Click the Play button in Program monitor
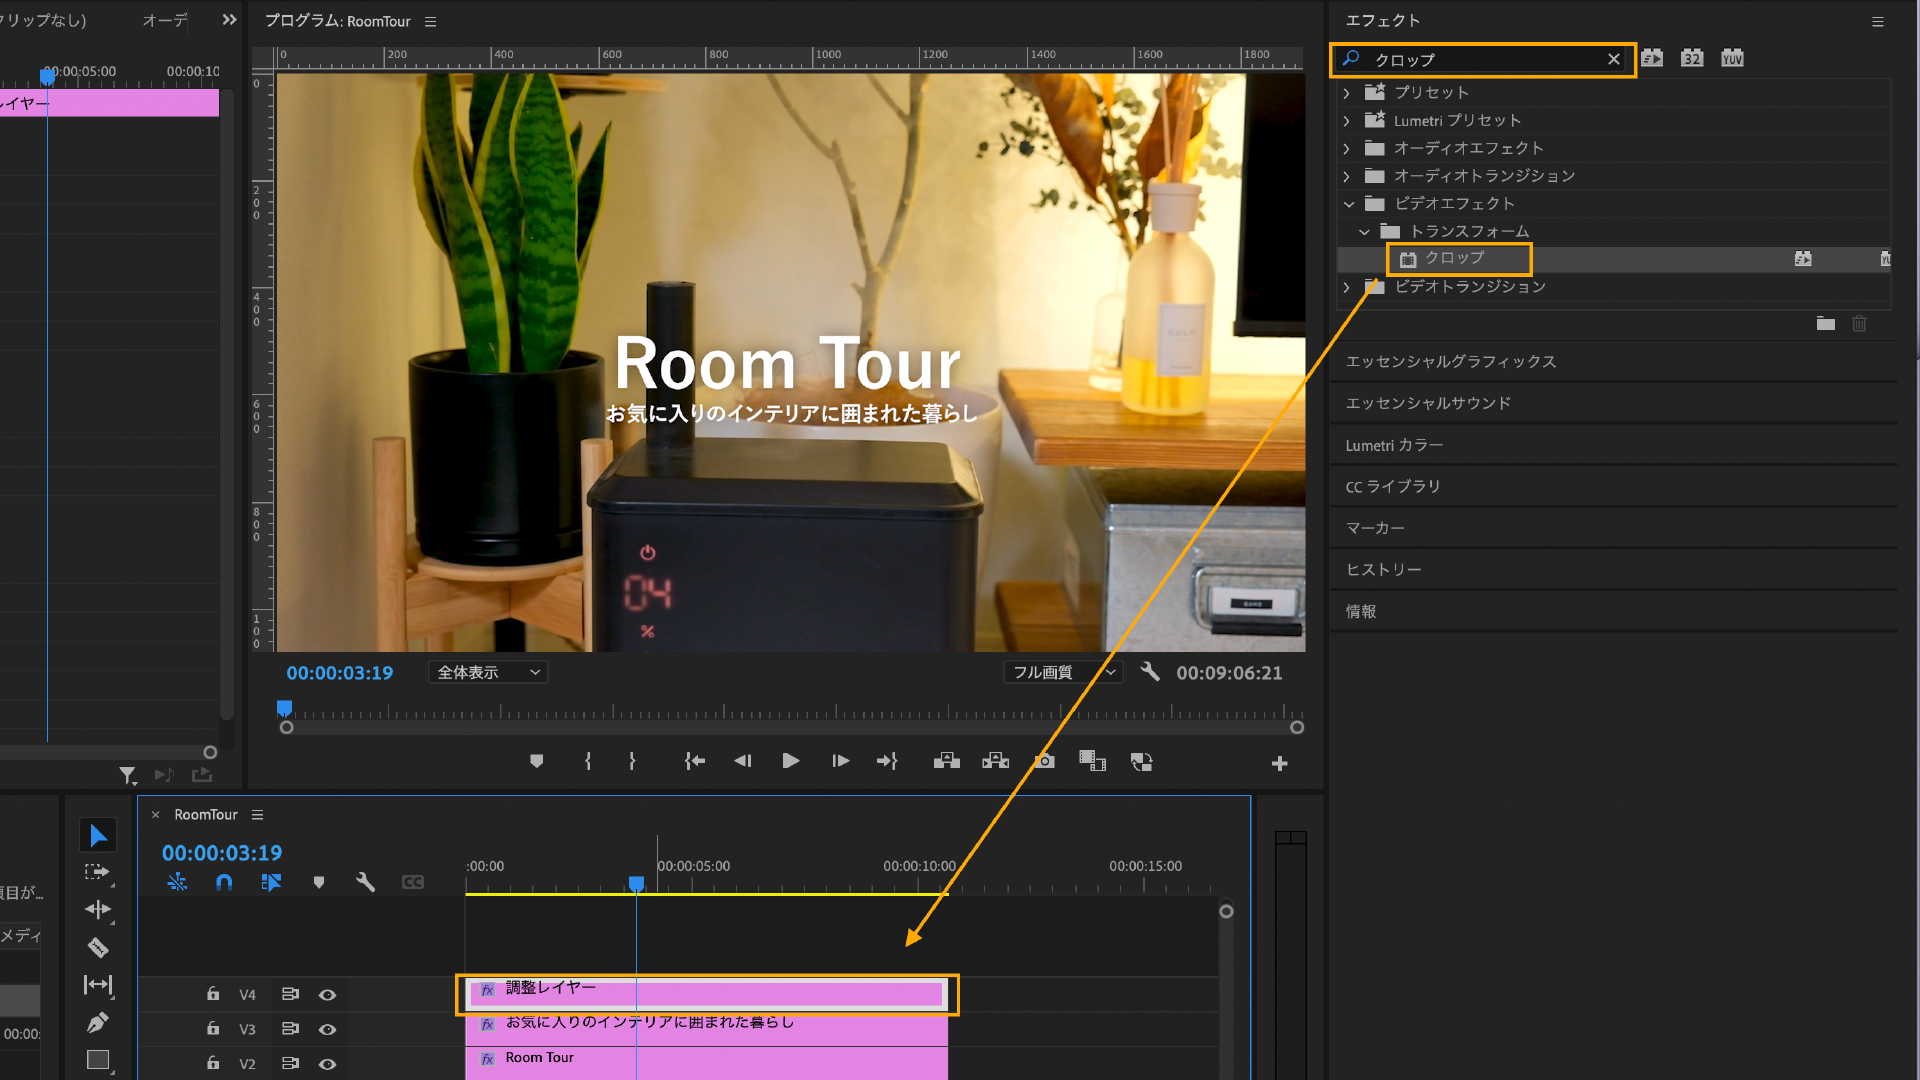This screenshot has width=1920, height=1080. pyautogui.click(x=790, y=762)
